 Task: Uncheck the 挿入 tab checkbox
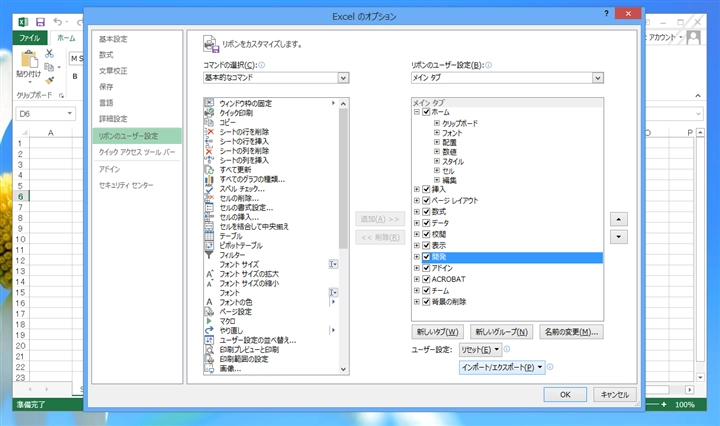pyautogui.click(x=426, y=189)
